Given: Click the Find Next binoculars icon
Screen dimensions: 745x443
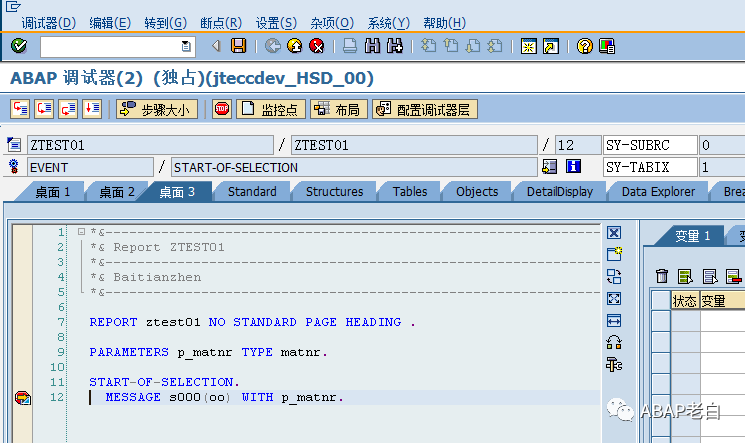Looking at the screenshot, I should point(395,46).
